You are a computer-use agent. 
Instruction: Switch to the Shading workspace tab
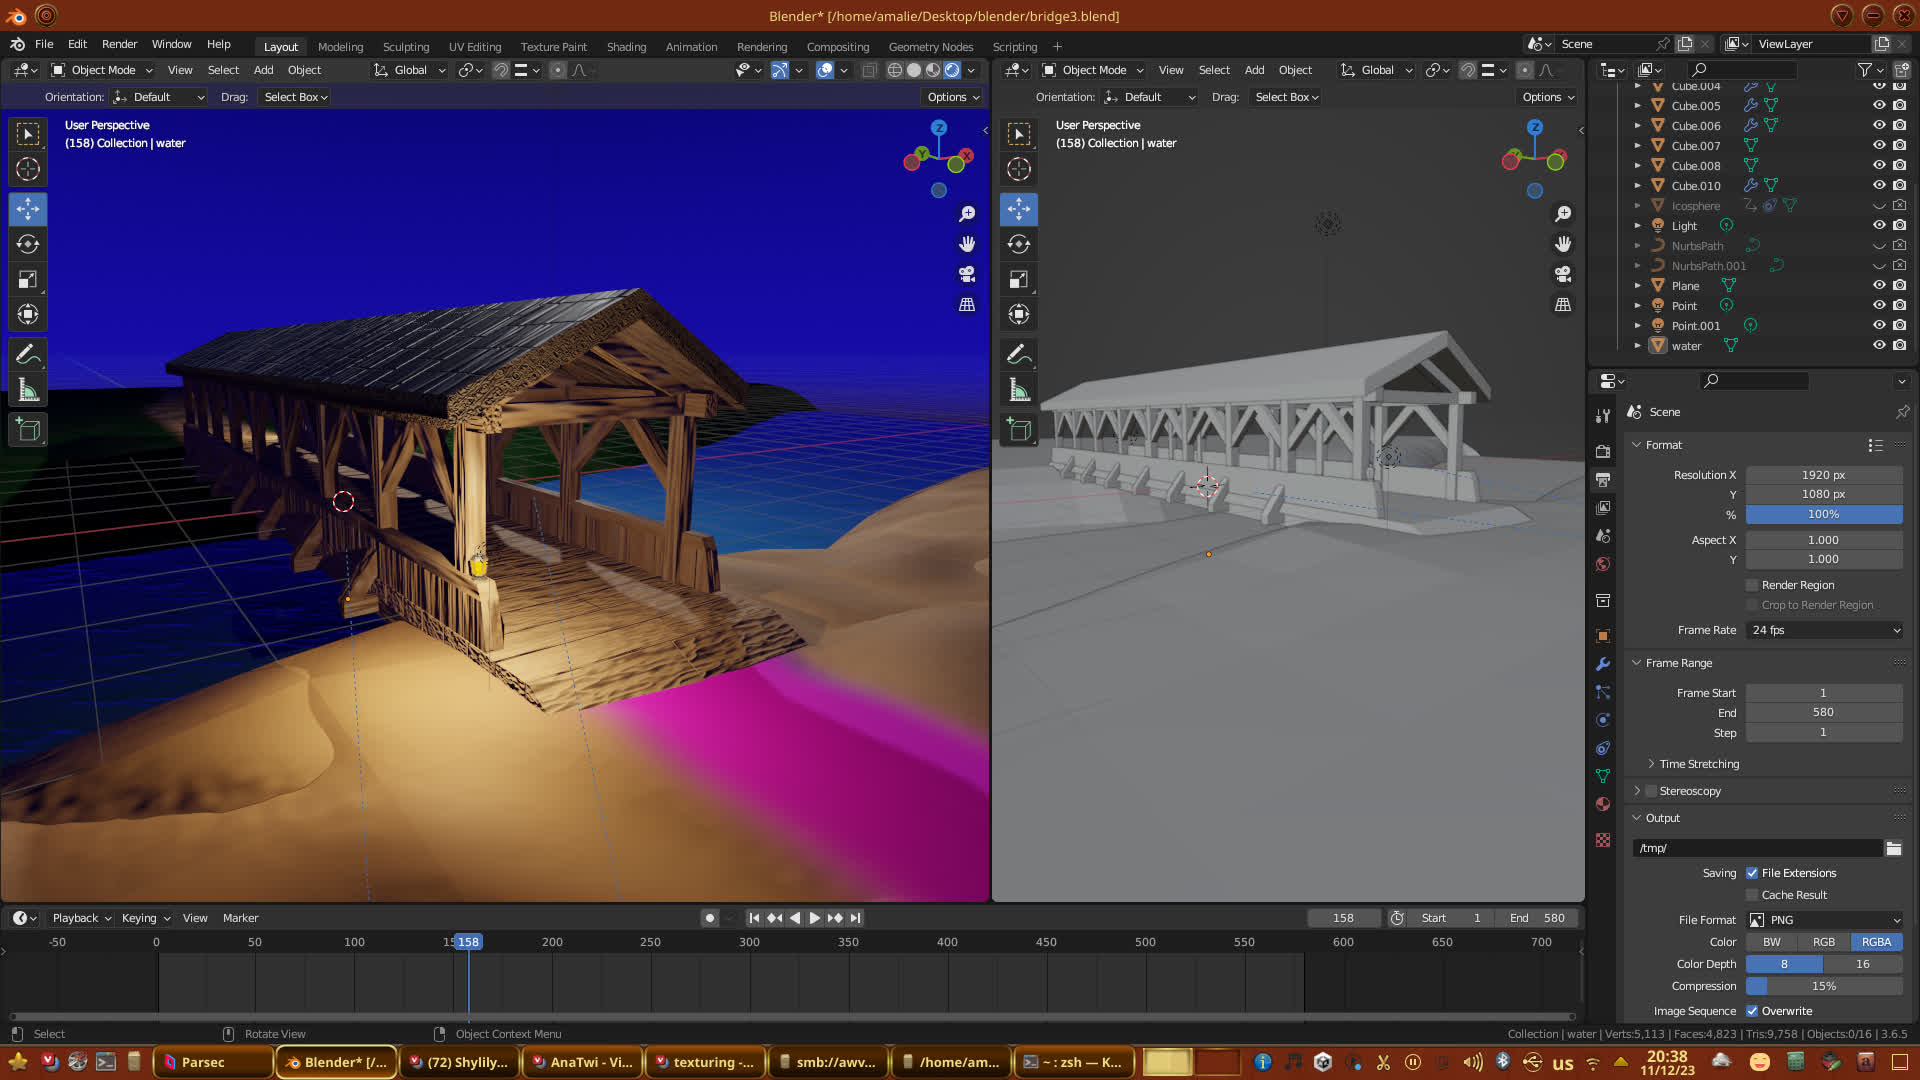pyautogui.click(x=626, y=46)
